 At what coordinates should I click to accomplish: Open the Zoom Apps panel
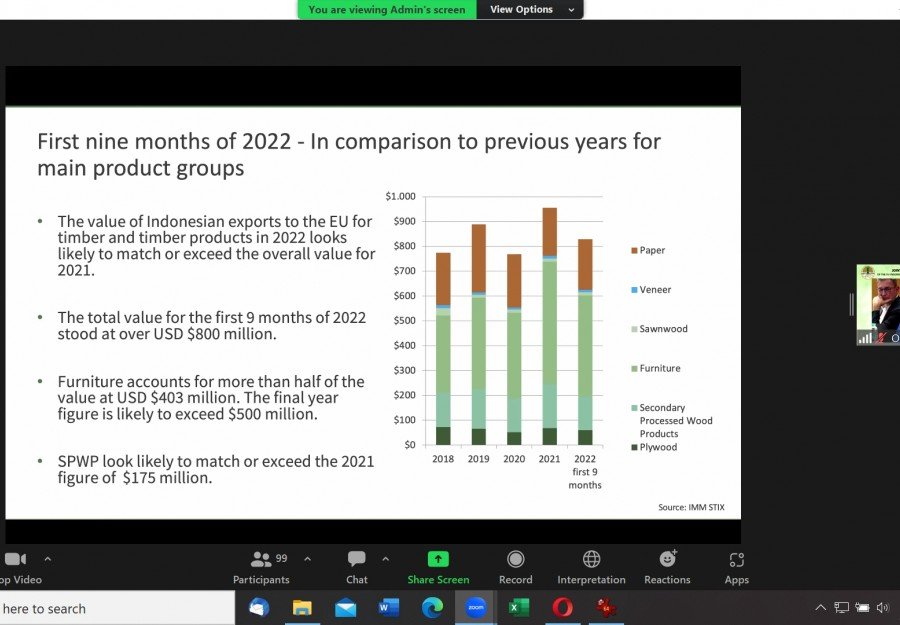pos(737,565)
